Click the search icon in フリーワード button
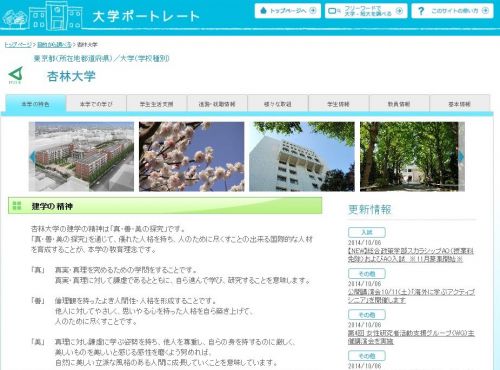The width and height of the screenshot is (500, 370). click(x=333, y=11)
